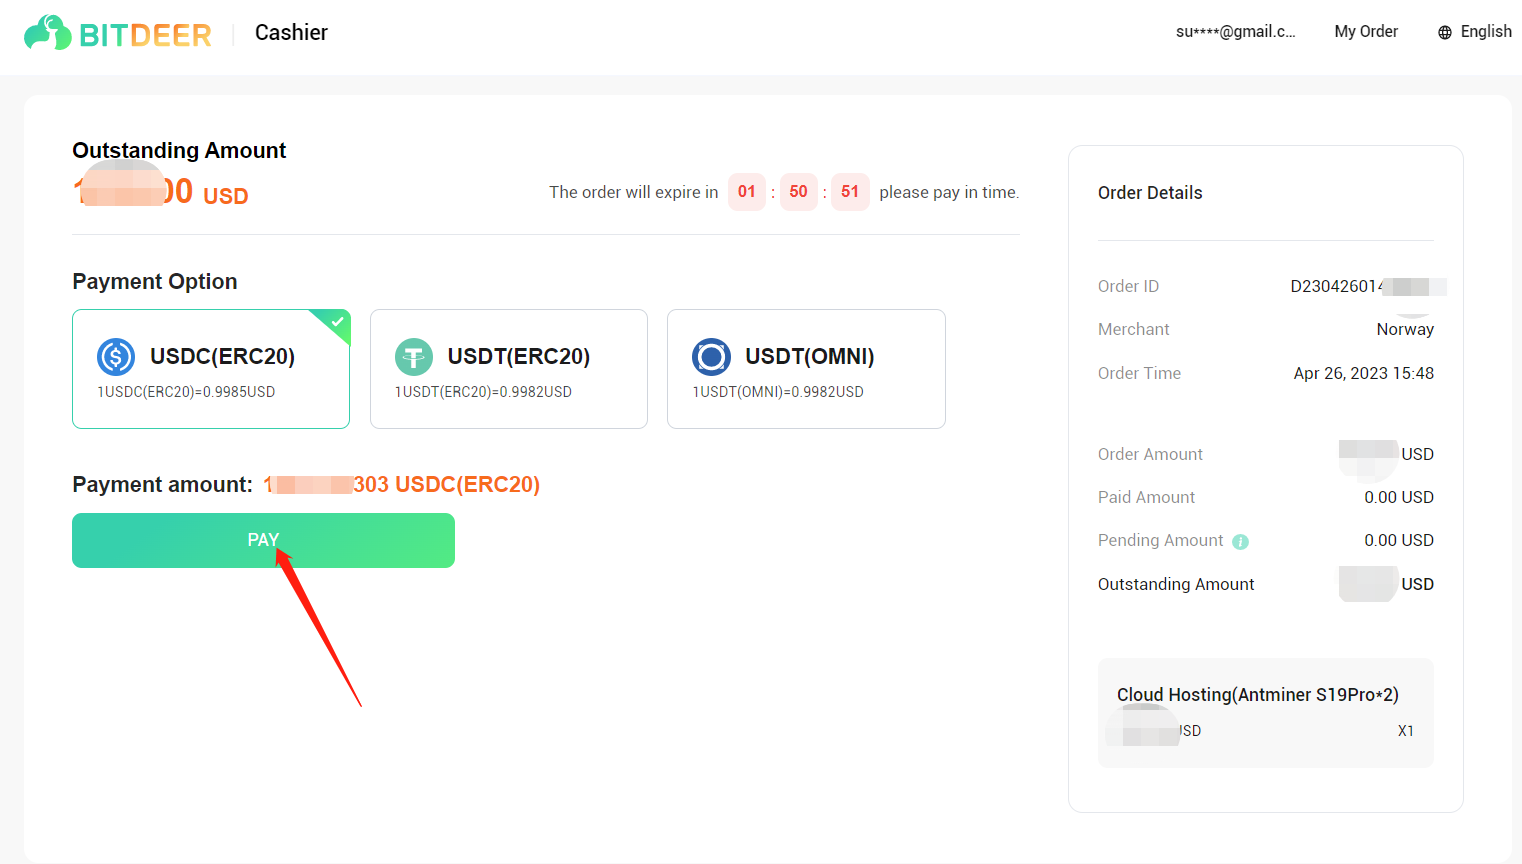Click the Paid Amount 0.00 USD value

tap(1399, 498)
